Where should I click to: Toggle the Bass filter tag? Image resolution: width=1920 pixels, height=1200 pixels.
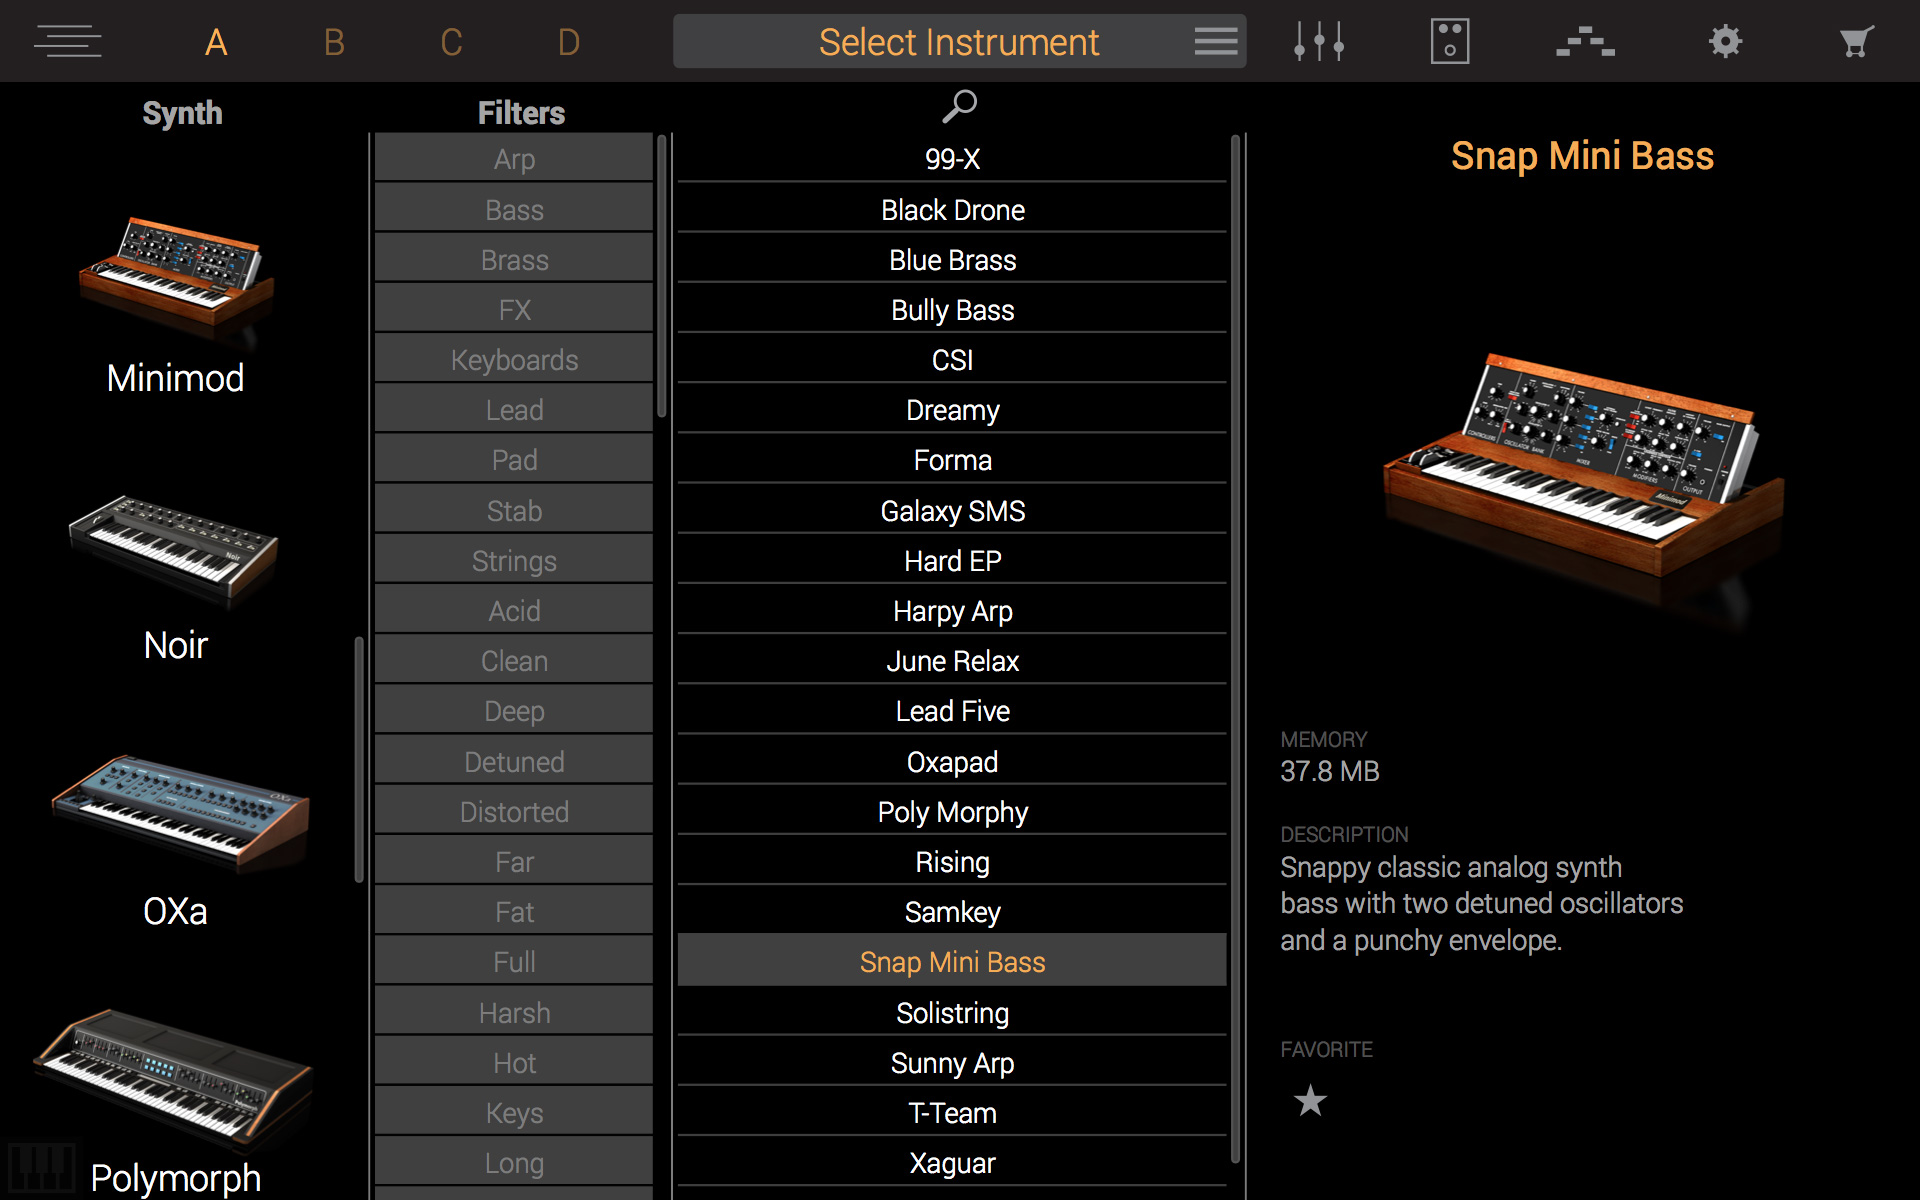click(514, 210)
